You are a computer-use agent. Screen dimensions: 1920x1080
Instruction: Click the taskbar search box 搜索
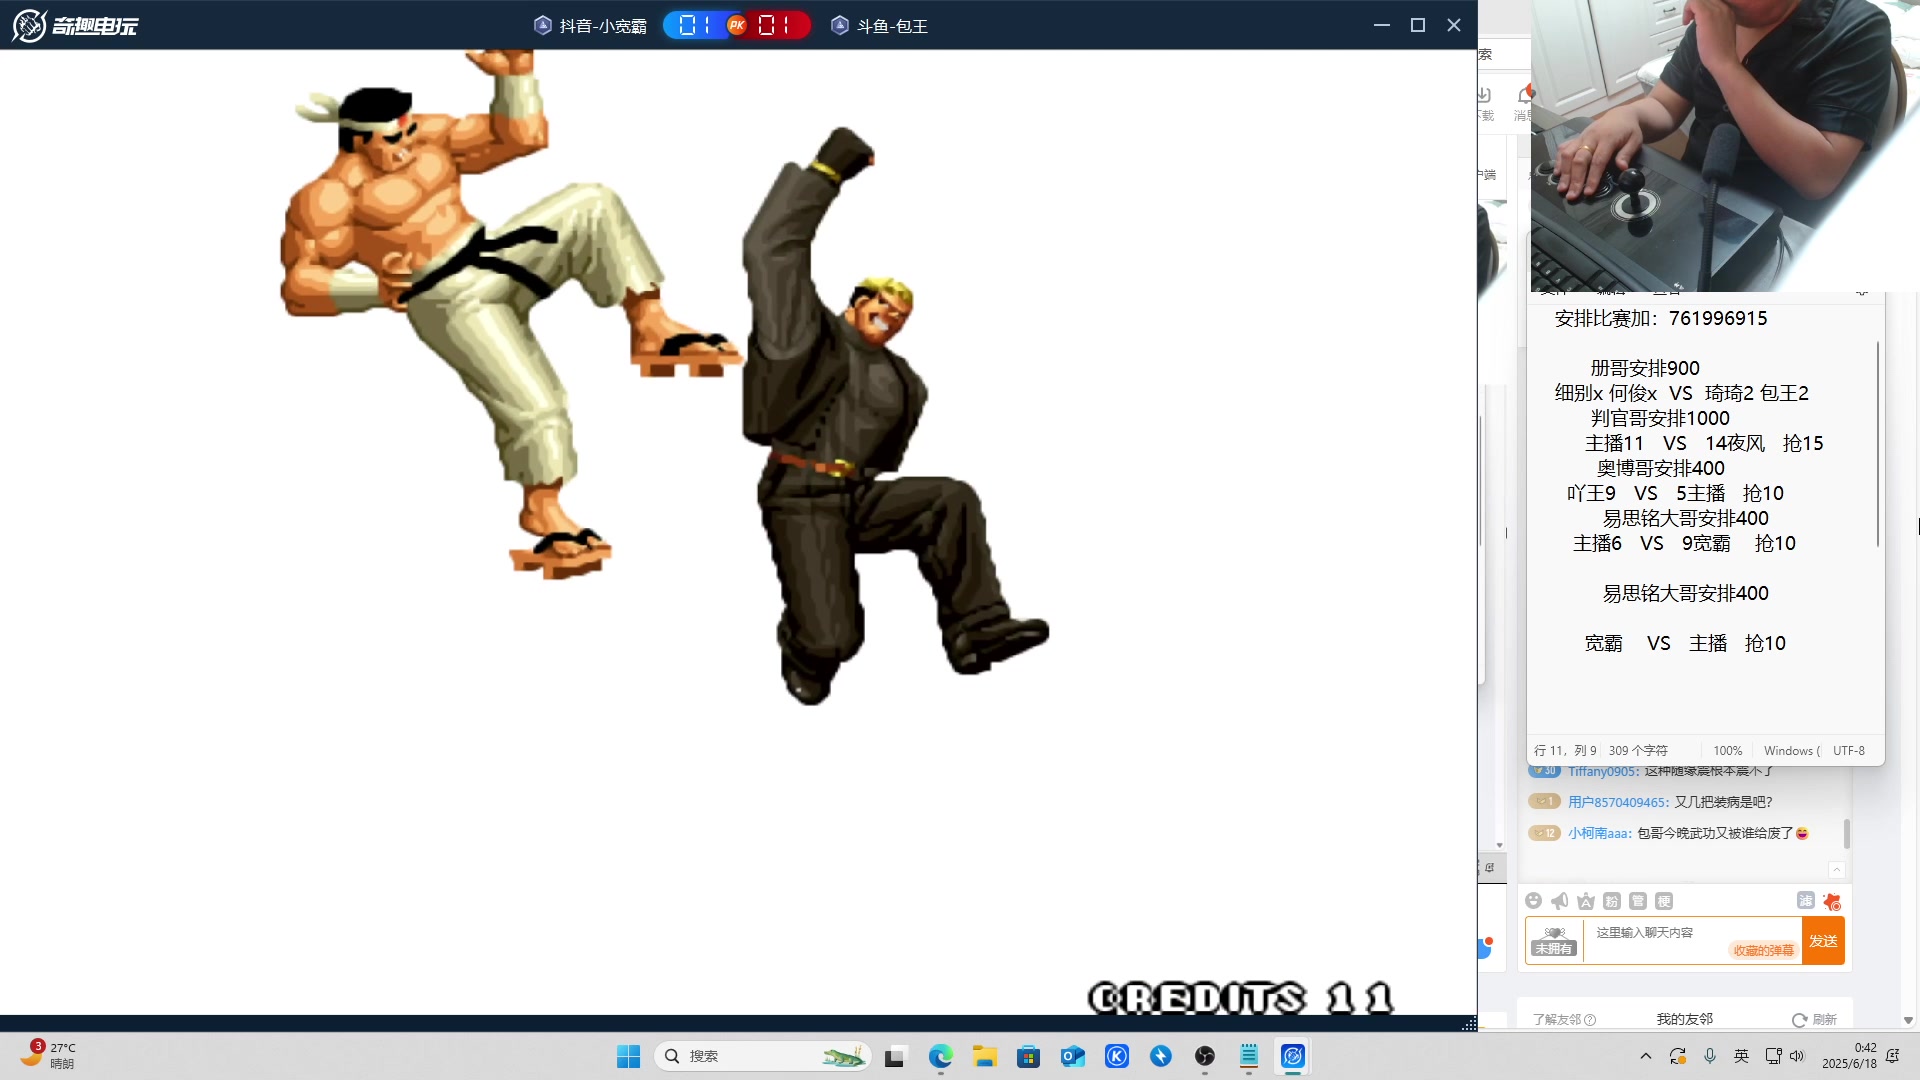[x=762, y=1056]
